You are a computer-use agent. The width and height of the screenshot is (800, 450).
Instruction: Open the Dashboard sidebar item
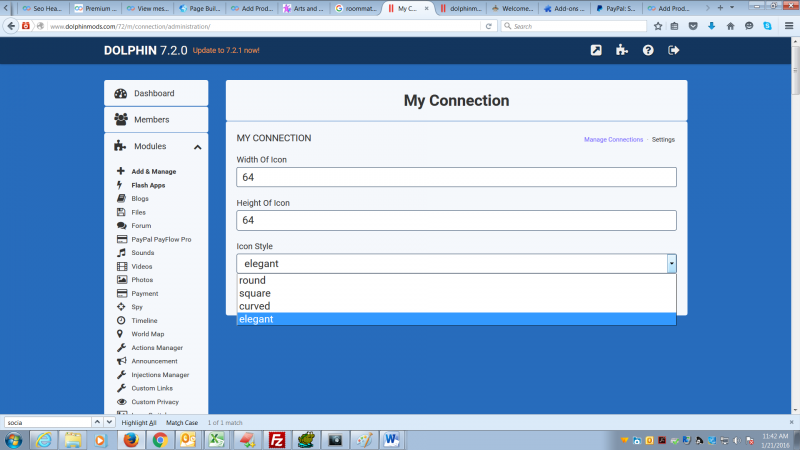pyautogui.click(x=156, y=93)
